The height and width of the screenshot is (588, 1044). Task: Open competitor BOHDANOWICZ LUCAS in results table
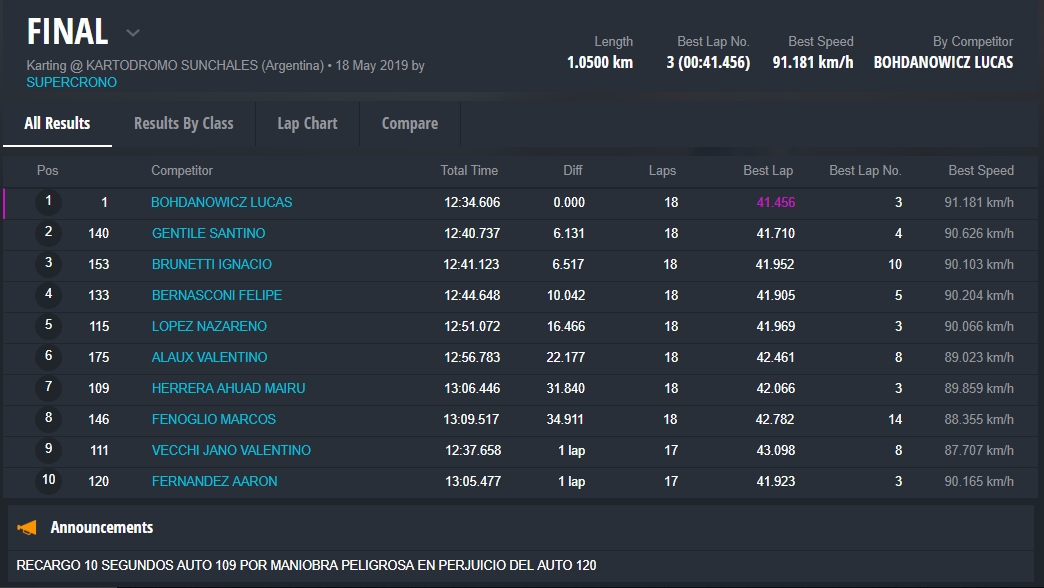pyautogui.click(x=221, y=202)
